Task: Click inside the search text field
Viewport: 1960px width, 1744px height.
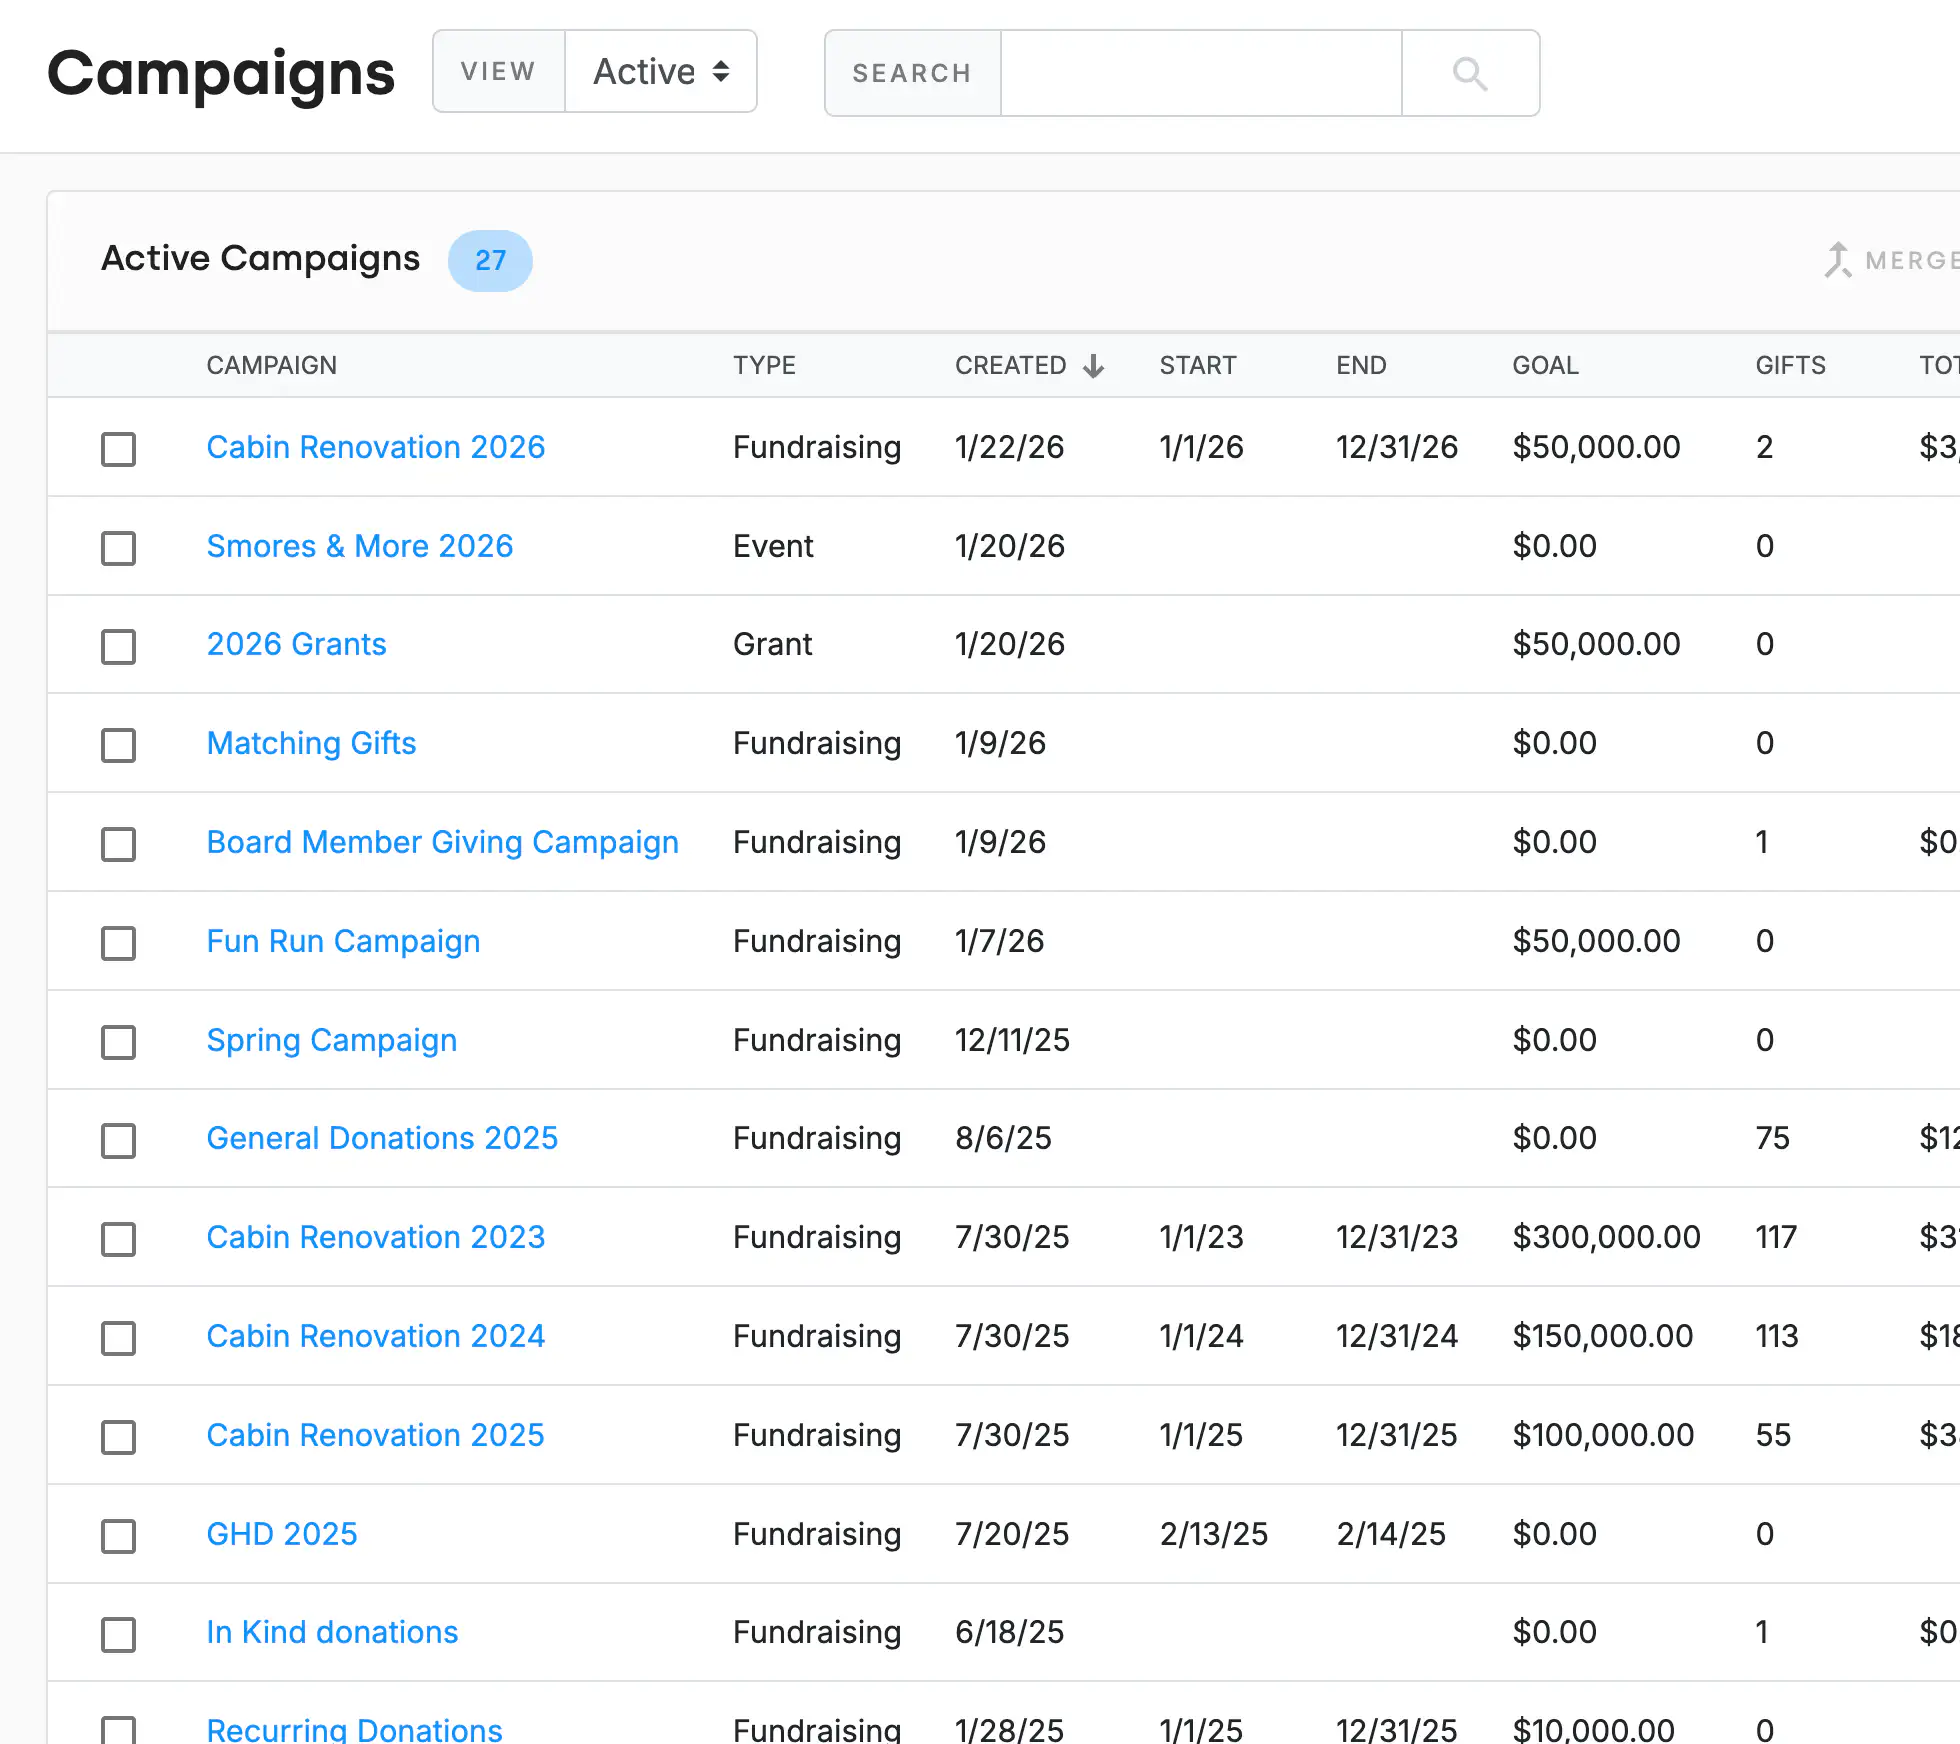Action: pyautogui.click(x=1200, y=73)
